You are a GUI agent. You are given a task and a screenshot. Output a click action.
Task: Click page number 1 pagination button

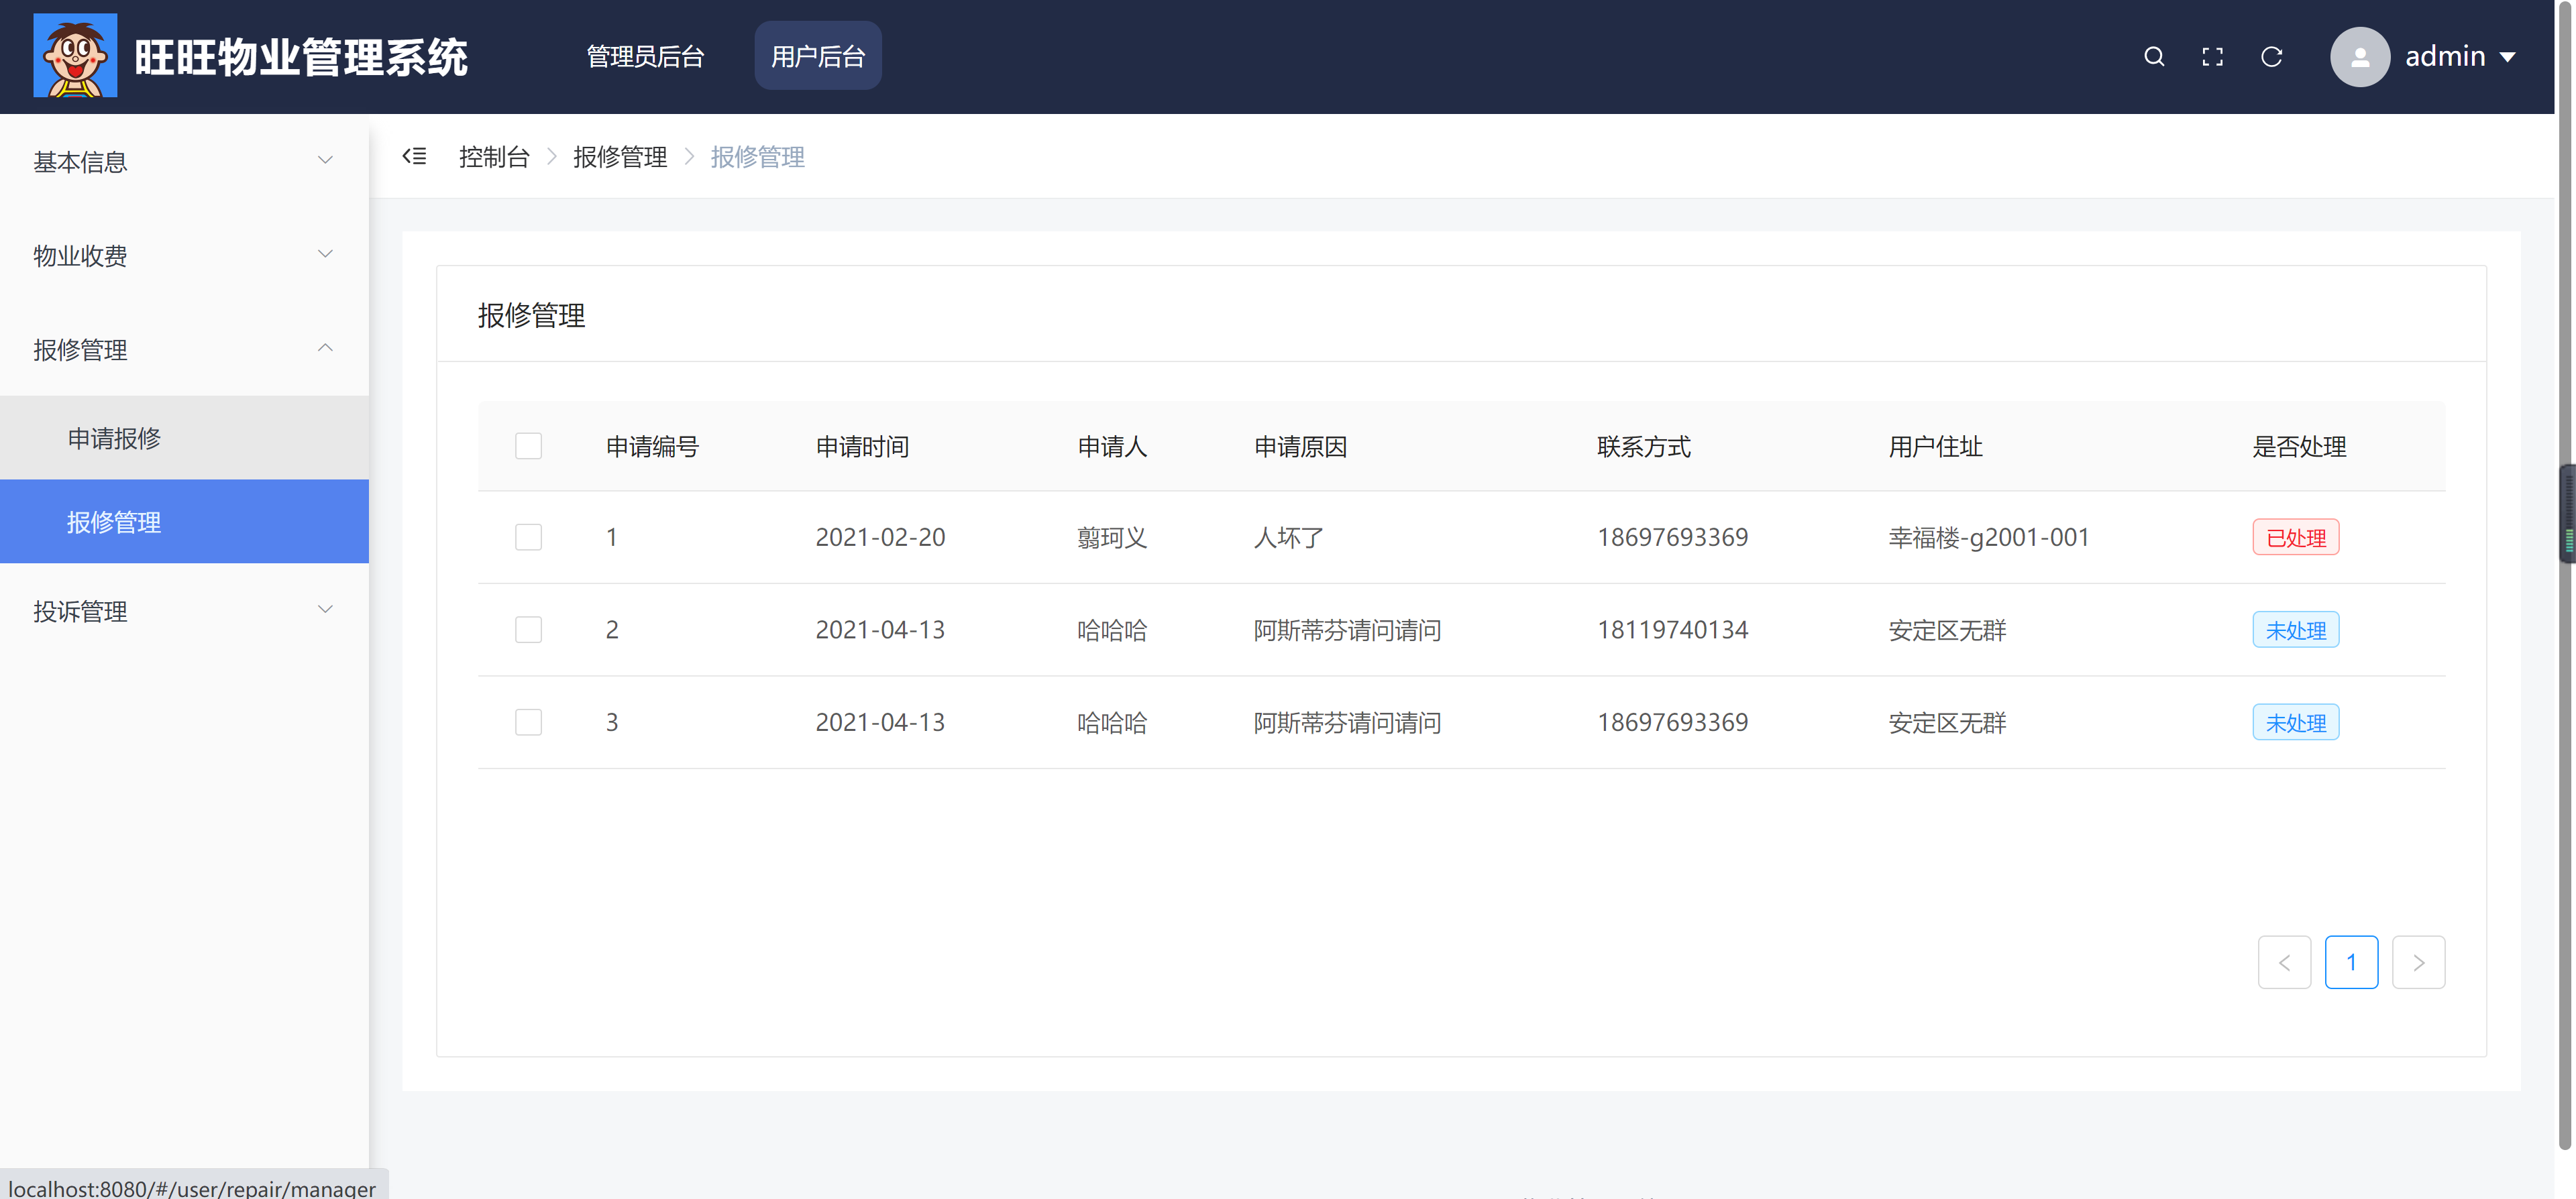[2351, 962]
